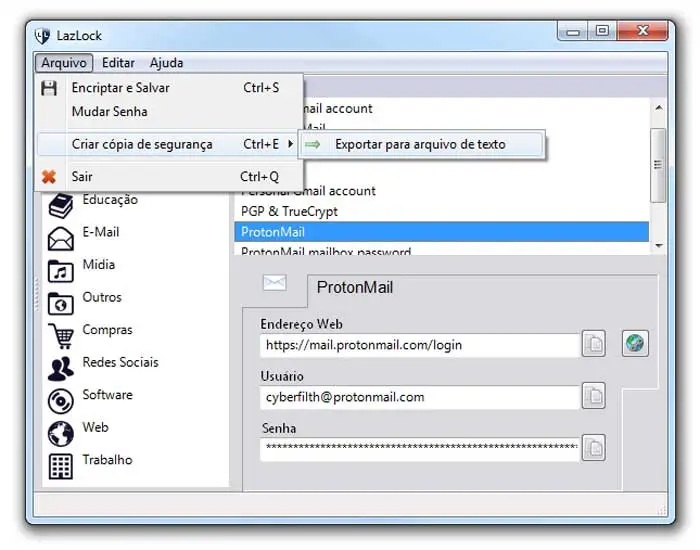Click the ProtonMail entry envelope icon

pos(275,282)
